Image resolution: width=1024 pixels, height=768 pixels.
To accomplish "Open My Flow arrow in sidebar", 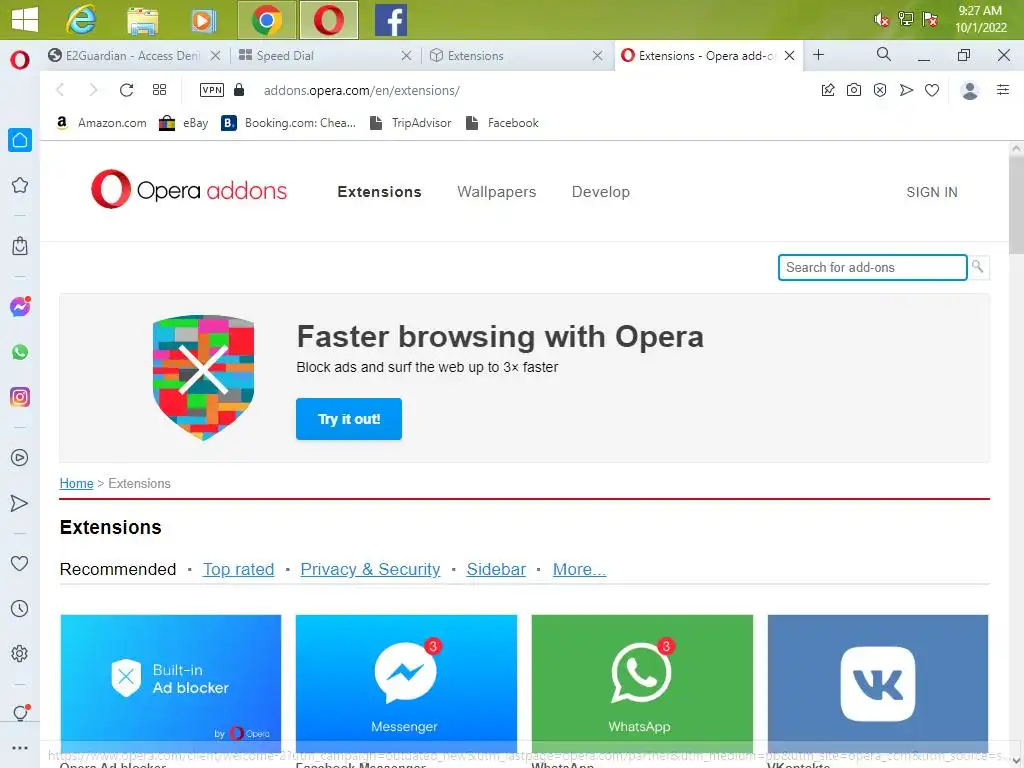I will coord(20,503).
